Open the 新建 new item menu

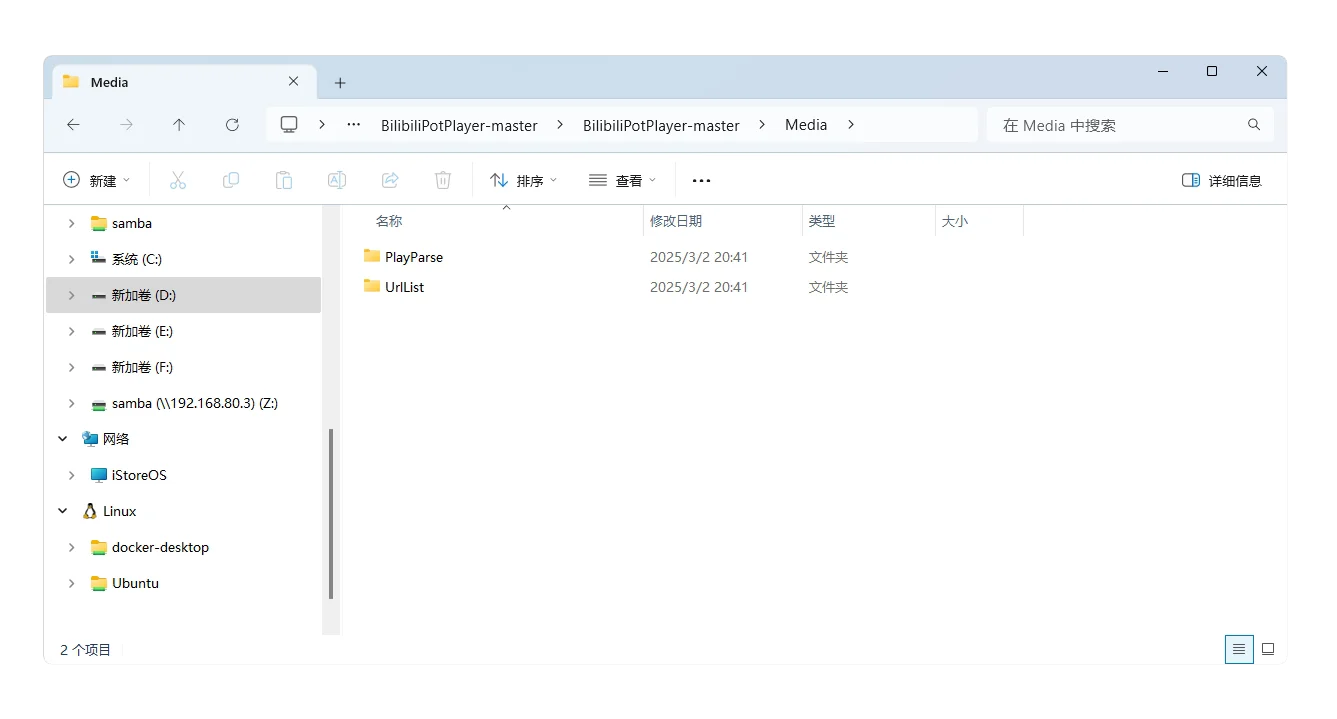click(x=97, y=180)
